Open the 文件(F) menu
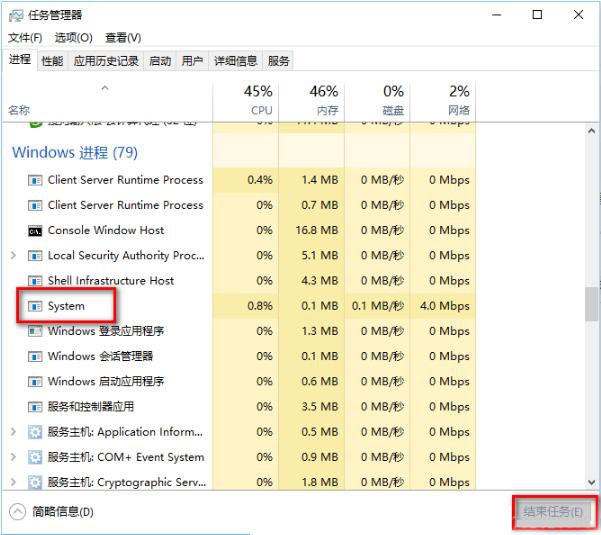The width and height of the screenshot is (601, 535). tap(25, 38)
